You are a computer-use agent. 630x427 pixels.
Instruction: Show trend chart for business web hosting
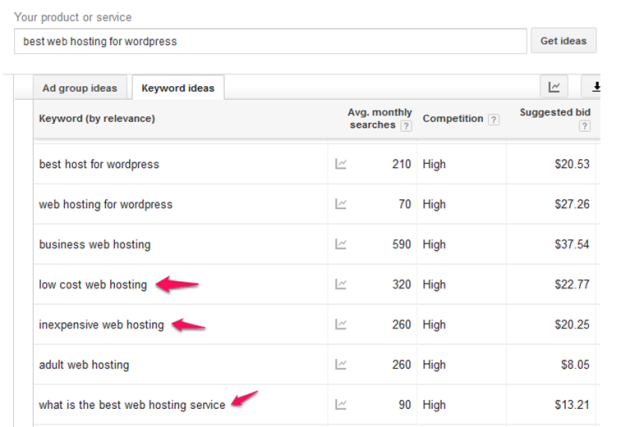tap(341, 244)
